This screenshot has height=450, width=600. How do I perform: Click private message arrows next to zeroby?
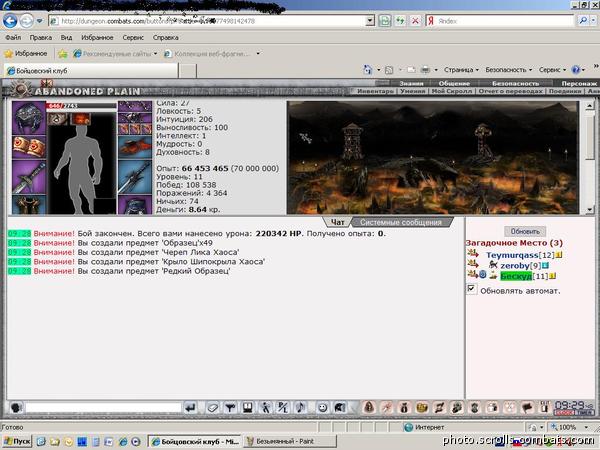[473, 264]
